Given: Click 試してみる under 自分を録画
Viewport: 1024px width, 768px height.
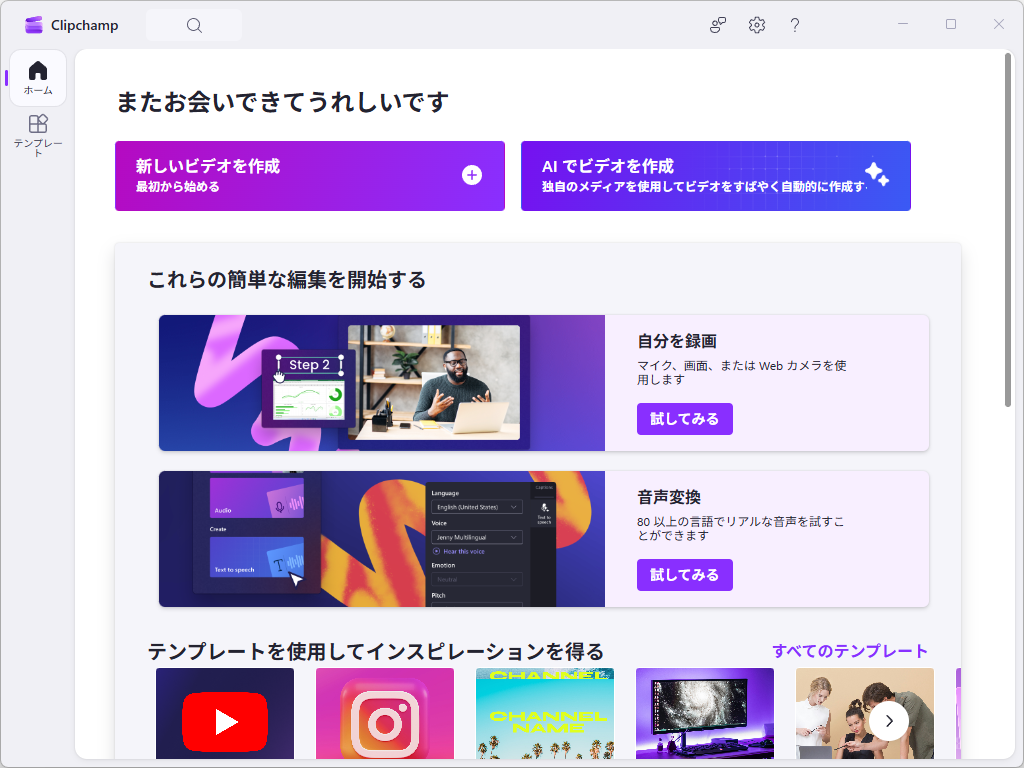Looking at the screenshot, I should 684,419.
